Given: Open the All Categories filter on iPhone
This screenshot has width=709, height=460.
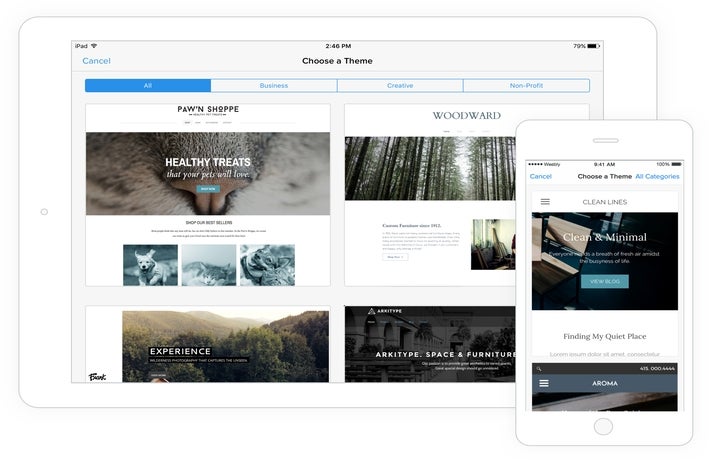Looking at the screenshot, I should coord(657,176).
